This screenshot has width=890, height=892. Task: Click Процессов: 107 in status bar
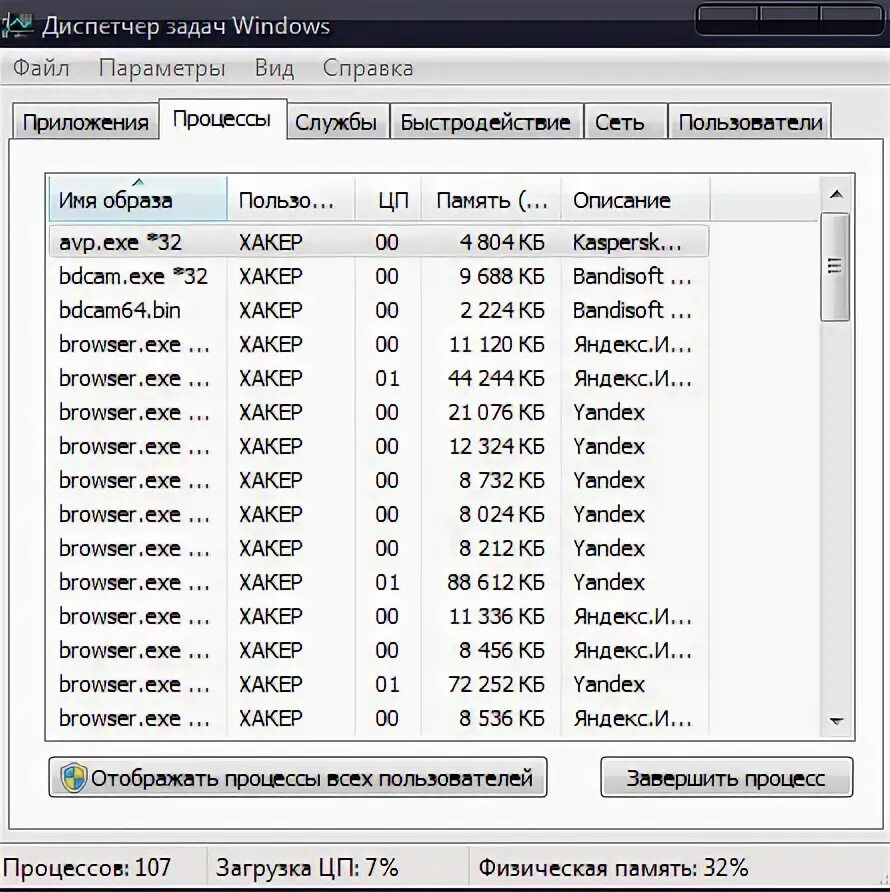pyautogui.click(x=86, y=868)
